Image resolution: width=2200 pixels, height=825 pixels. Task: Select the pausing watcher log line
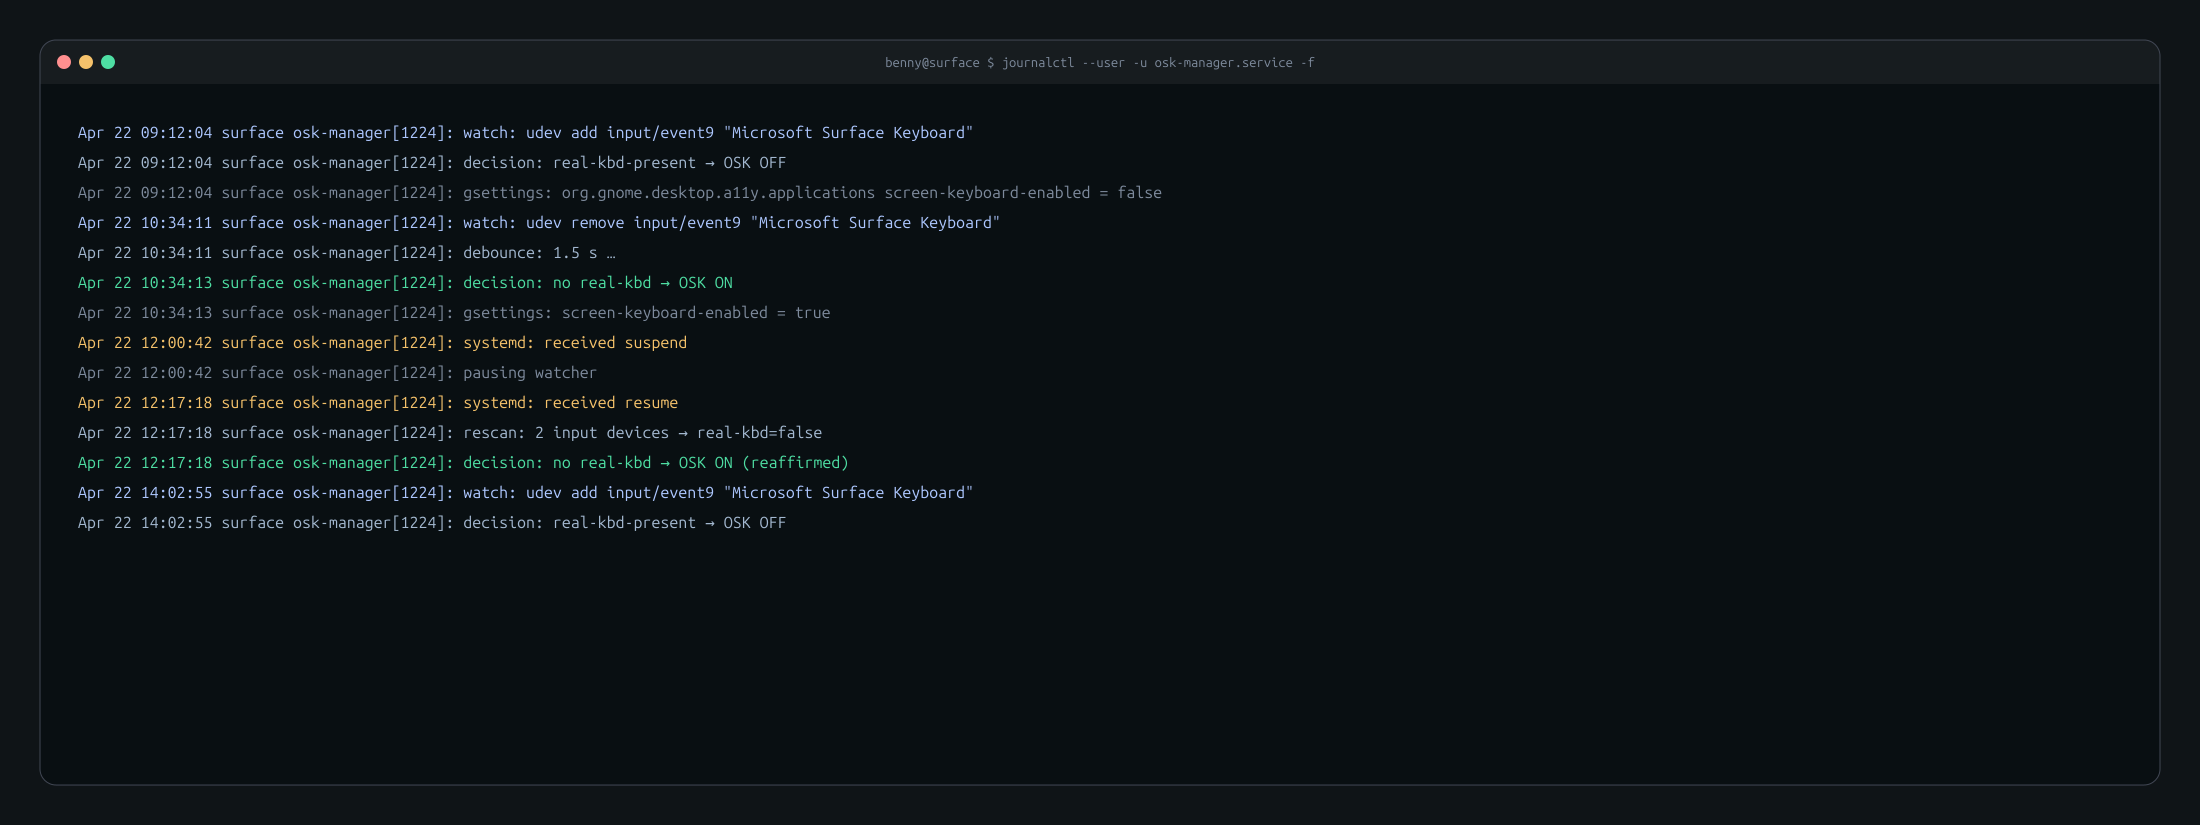point(337,373)
